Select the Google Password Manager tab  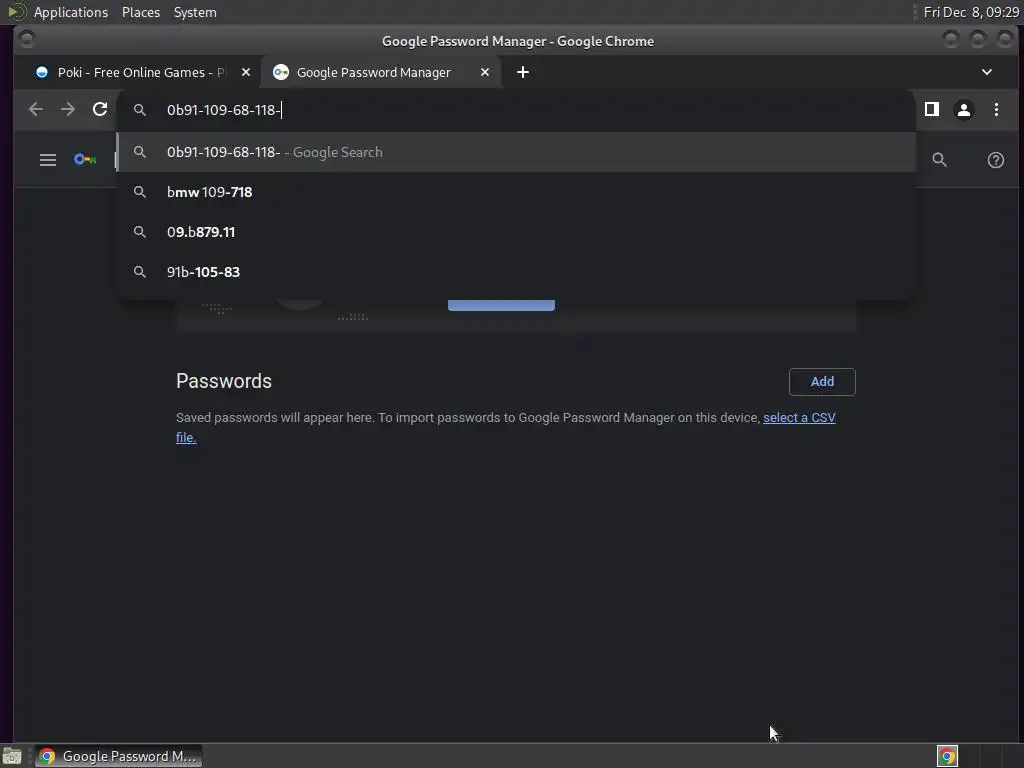click(381, 72)
